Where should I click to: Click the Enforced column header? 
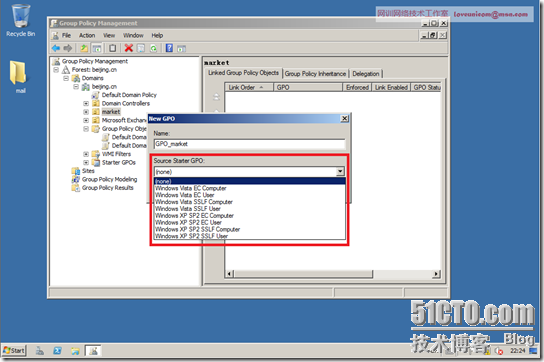[x=357, y=87]
